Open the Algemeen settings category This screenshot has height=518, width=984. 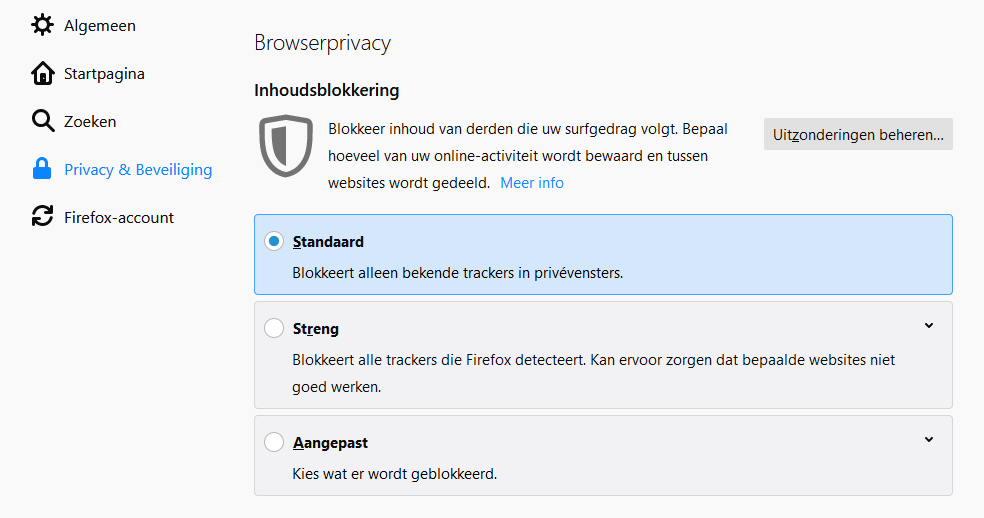(x=100, y=25)
